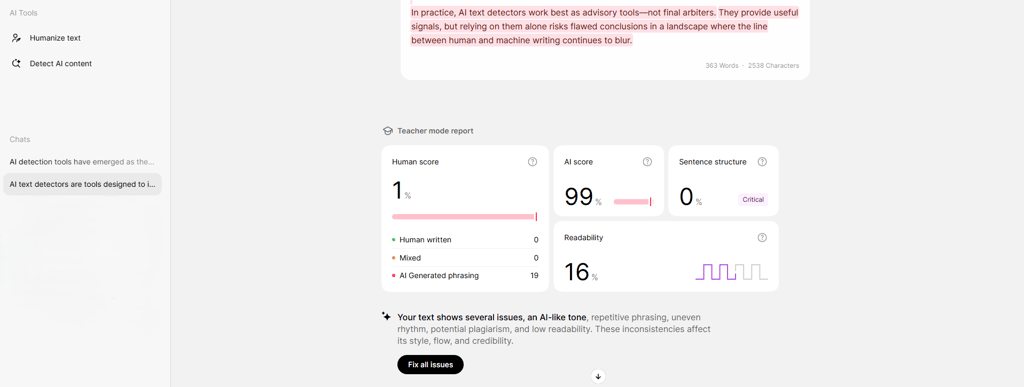Click the Readability waveform graphic
1024x387 pixels.
[731, 271]
